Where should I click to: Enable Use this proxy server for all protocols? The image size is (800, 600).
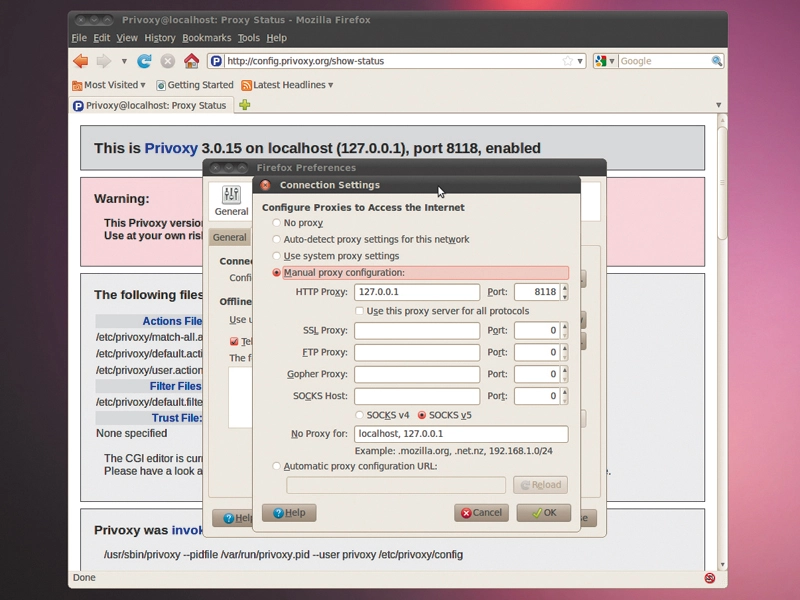pos(360,311)
